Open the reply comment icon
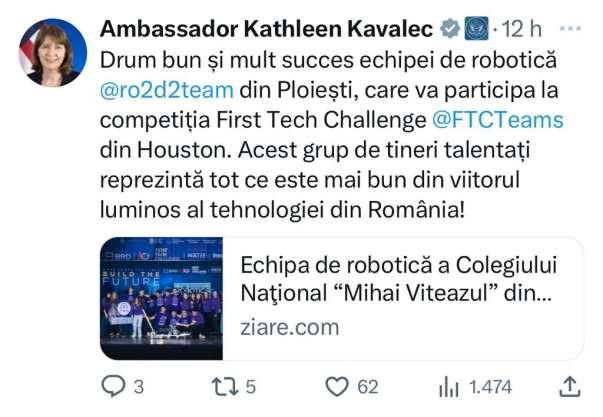The image size is (603, 417). [x=113, y=386]
